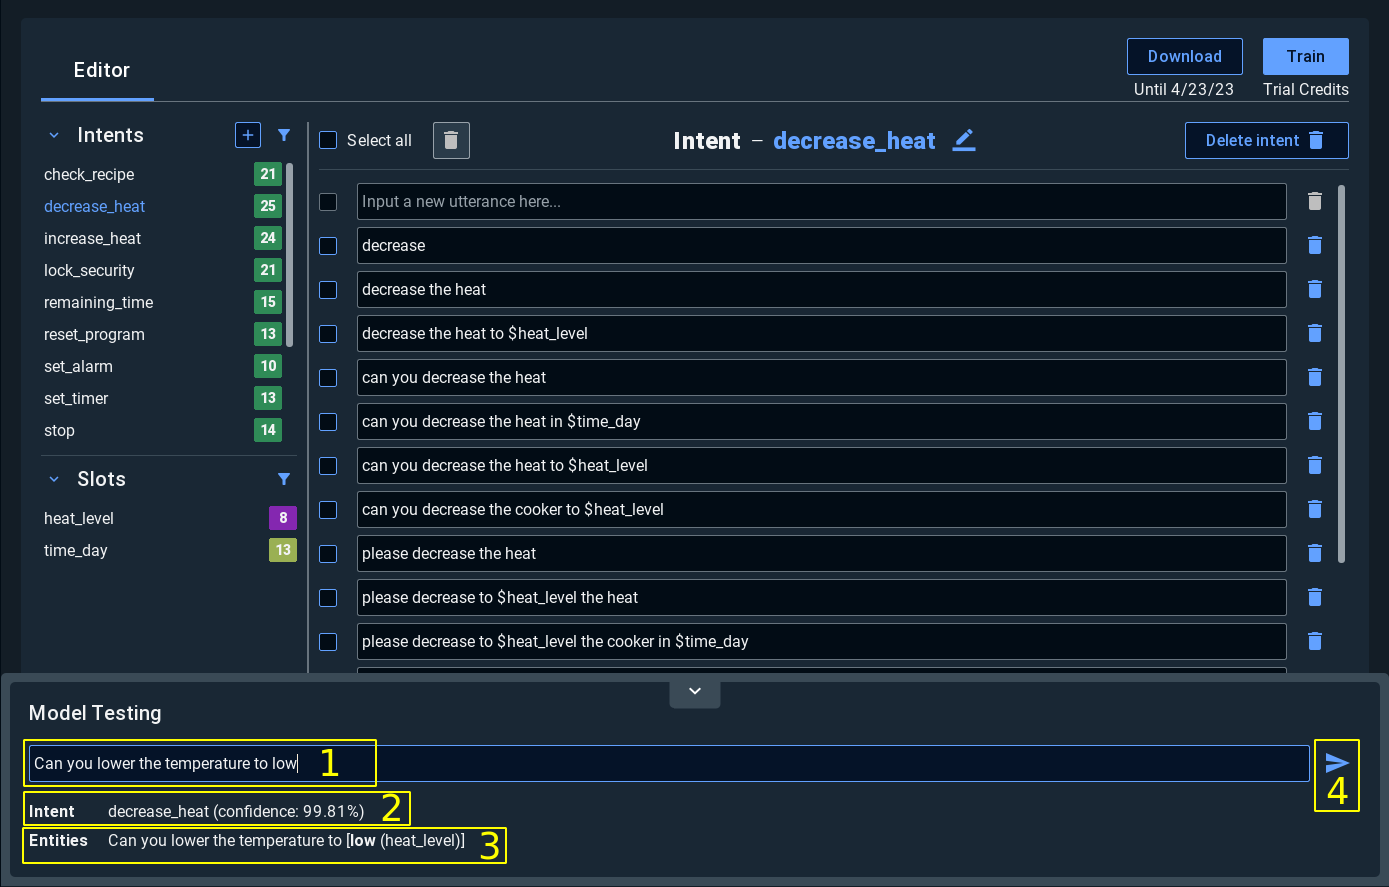The height and width of the screenshot is (887, 1389).
Task: Switch to the Editor tab
Action: pyautogui.click(x=101, y=70)
